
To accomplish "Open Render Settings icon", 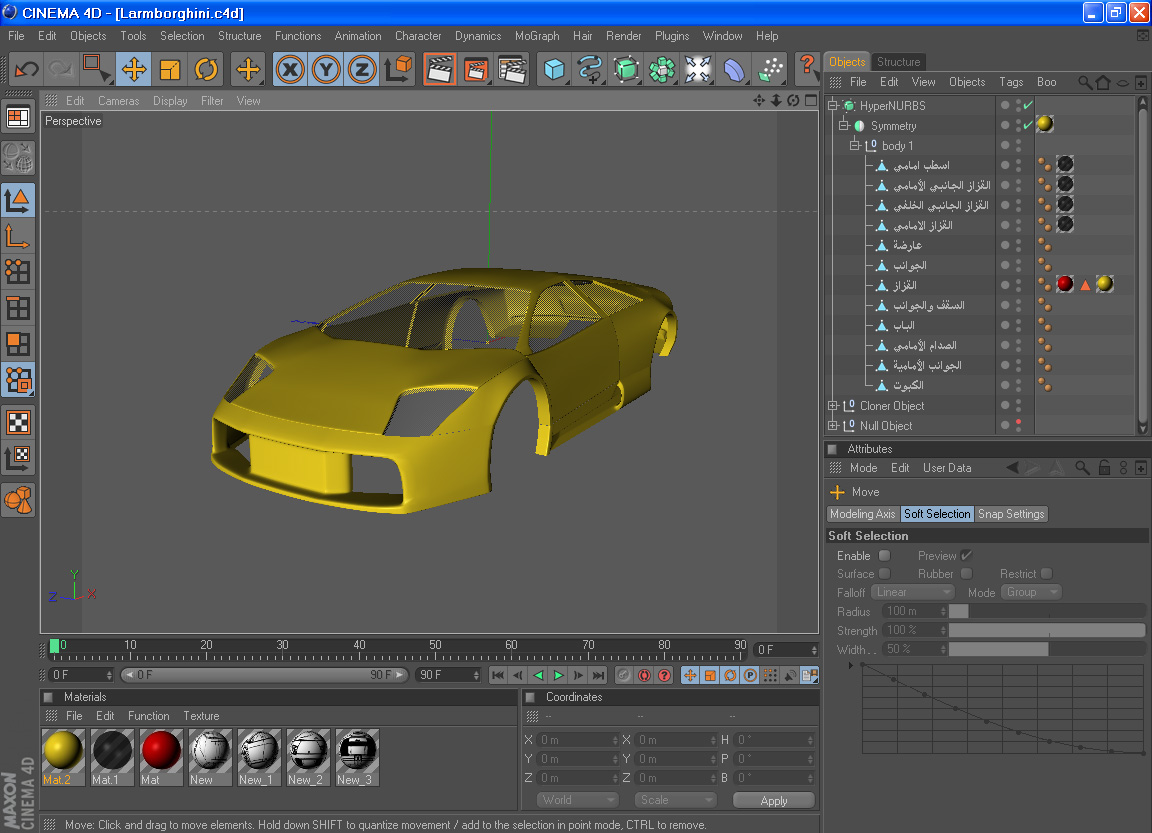I will (513, 70).
